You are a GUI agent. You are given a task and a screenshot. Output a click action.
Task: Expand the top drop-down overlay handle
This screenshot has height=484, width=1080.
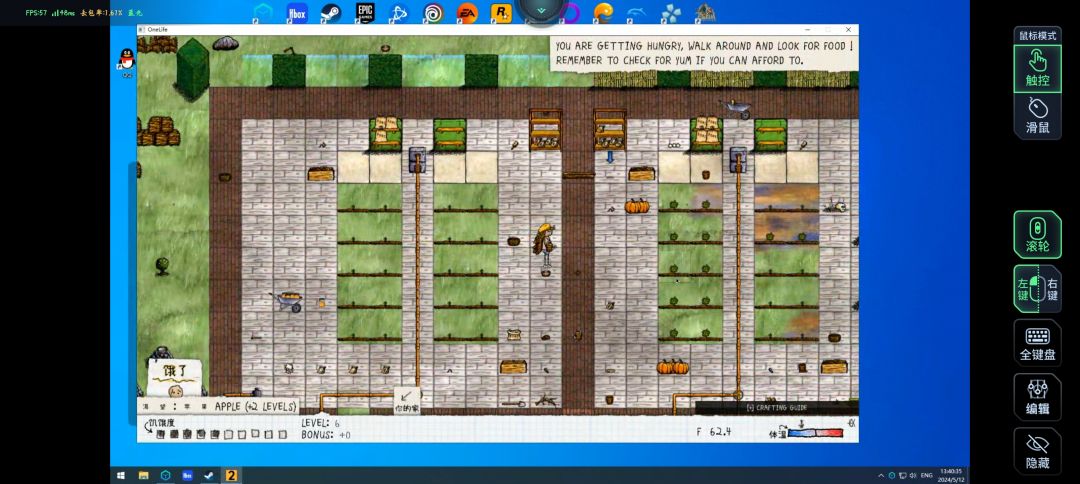541,9
